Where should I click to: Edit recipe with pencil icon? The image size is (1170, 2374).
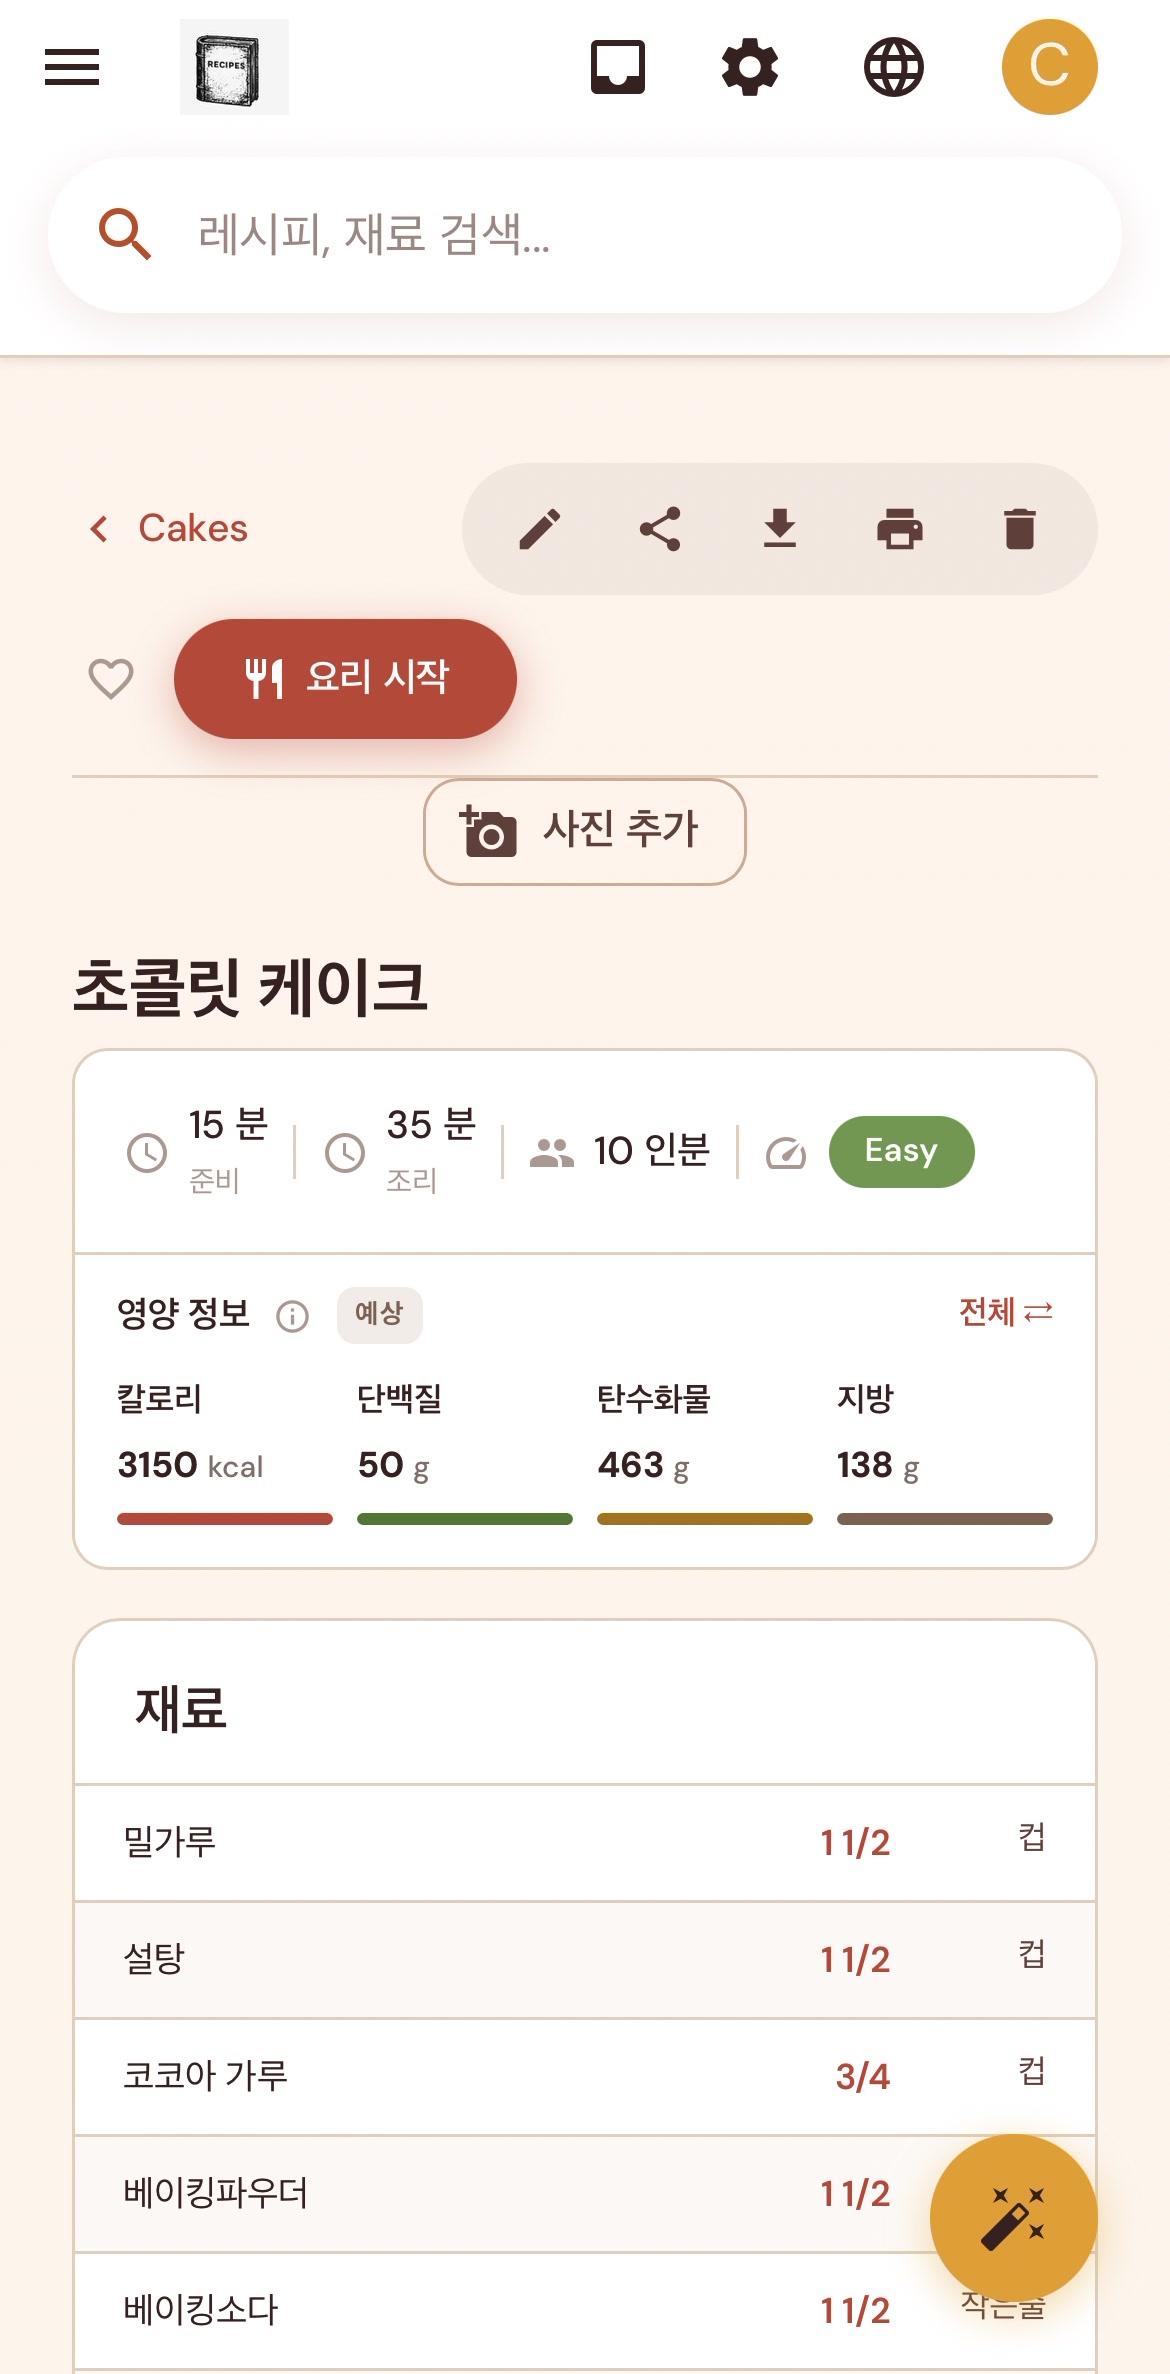(540, 529)
